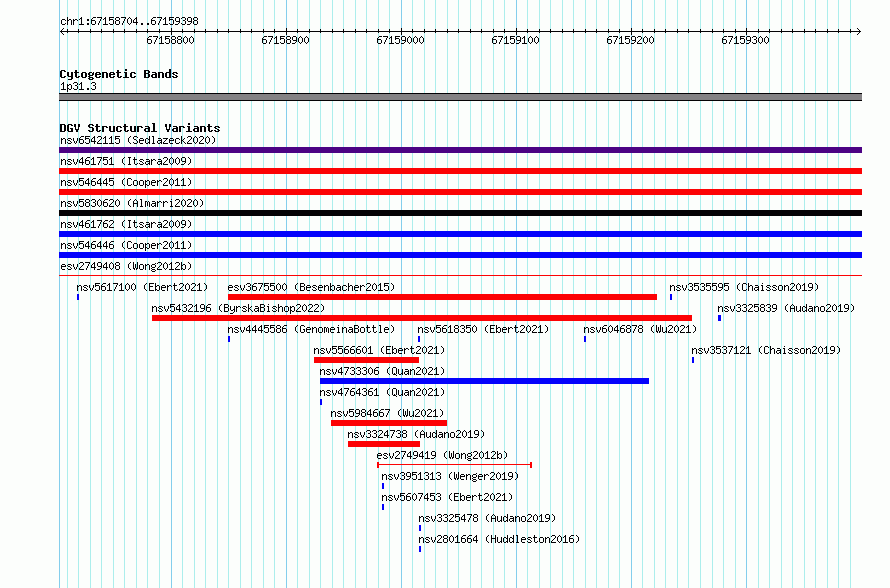Select nsv3535595 (Chaisson2019) label
Screen dimensions: 890x588
[744, 287]
